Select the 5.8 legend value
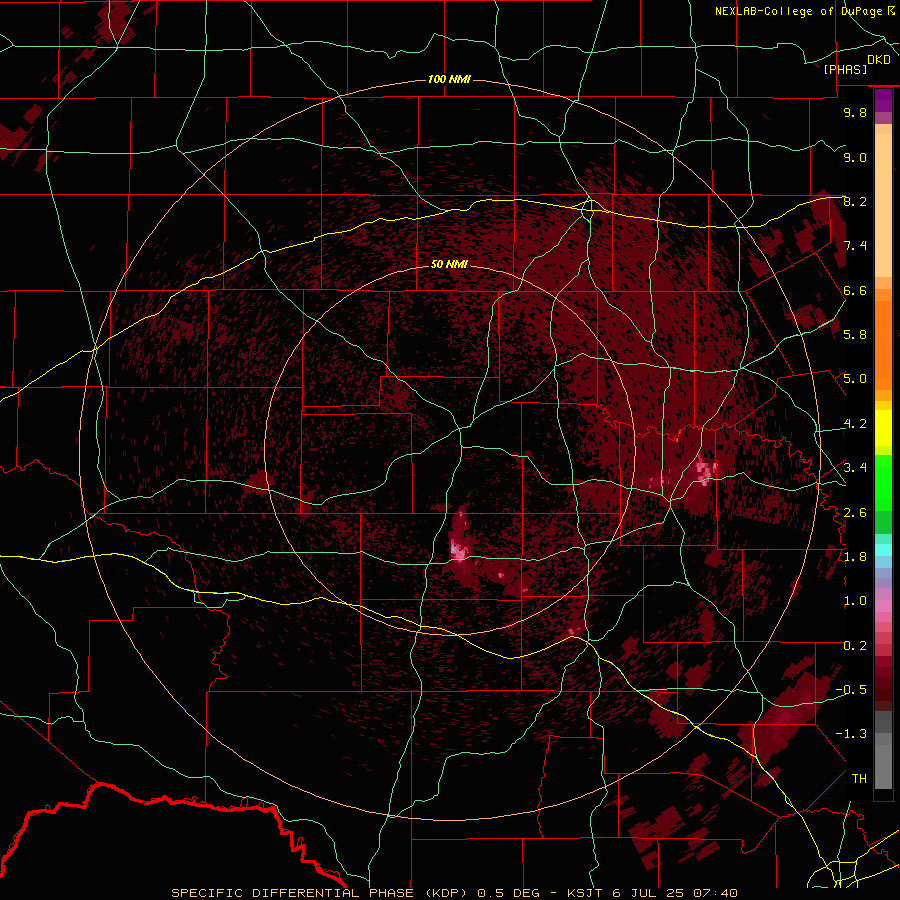Viewport: 900px width, 900px height. (855, 335)
